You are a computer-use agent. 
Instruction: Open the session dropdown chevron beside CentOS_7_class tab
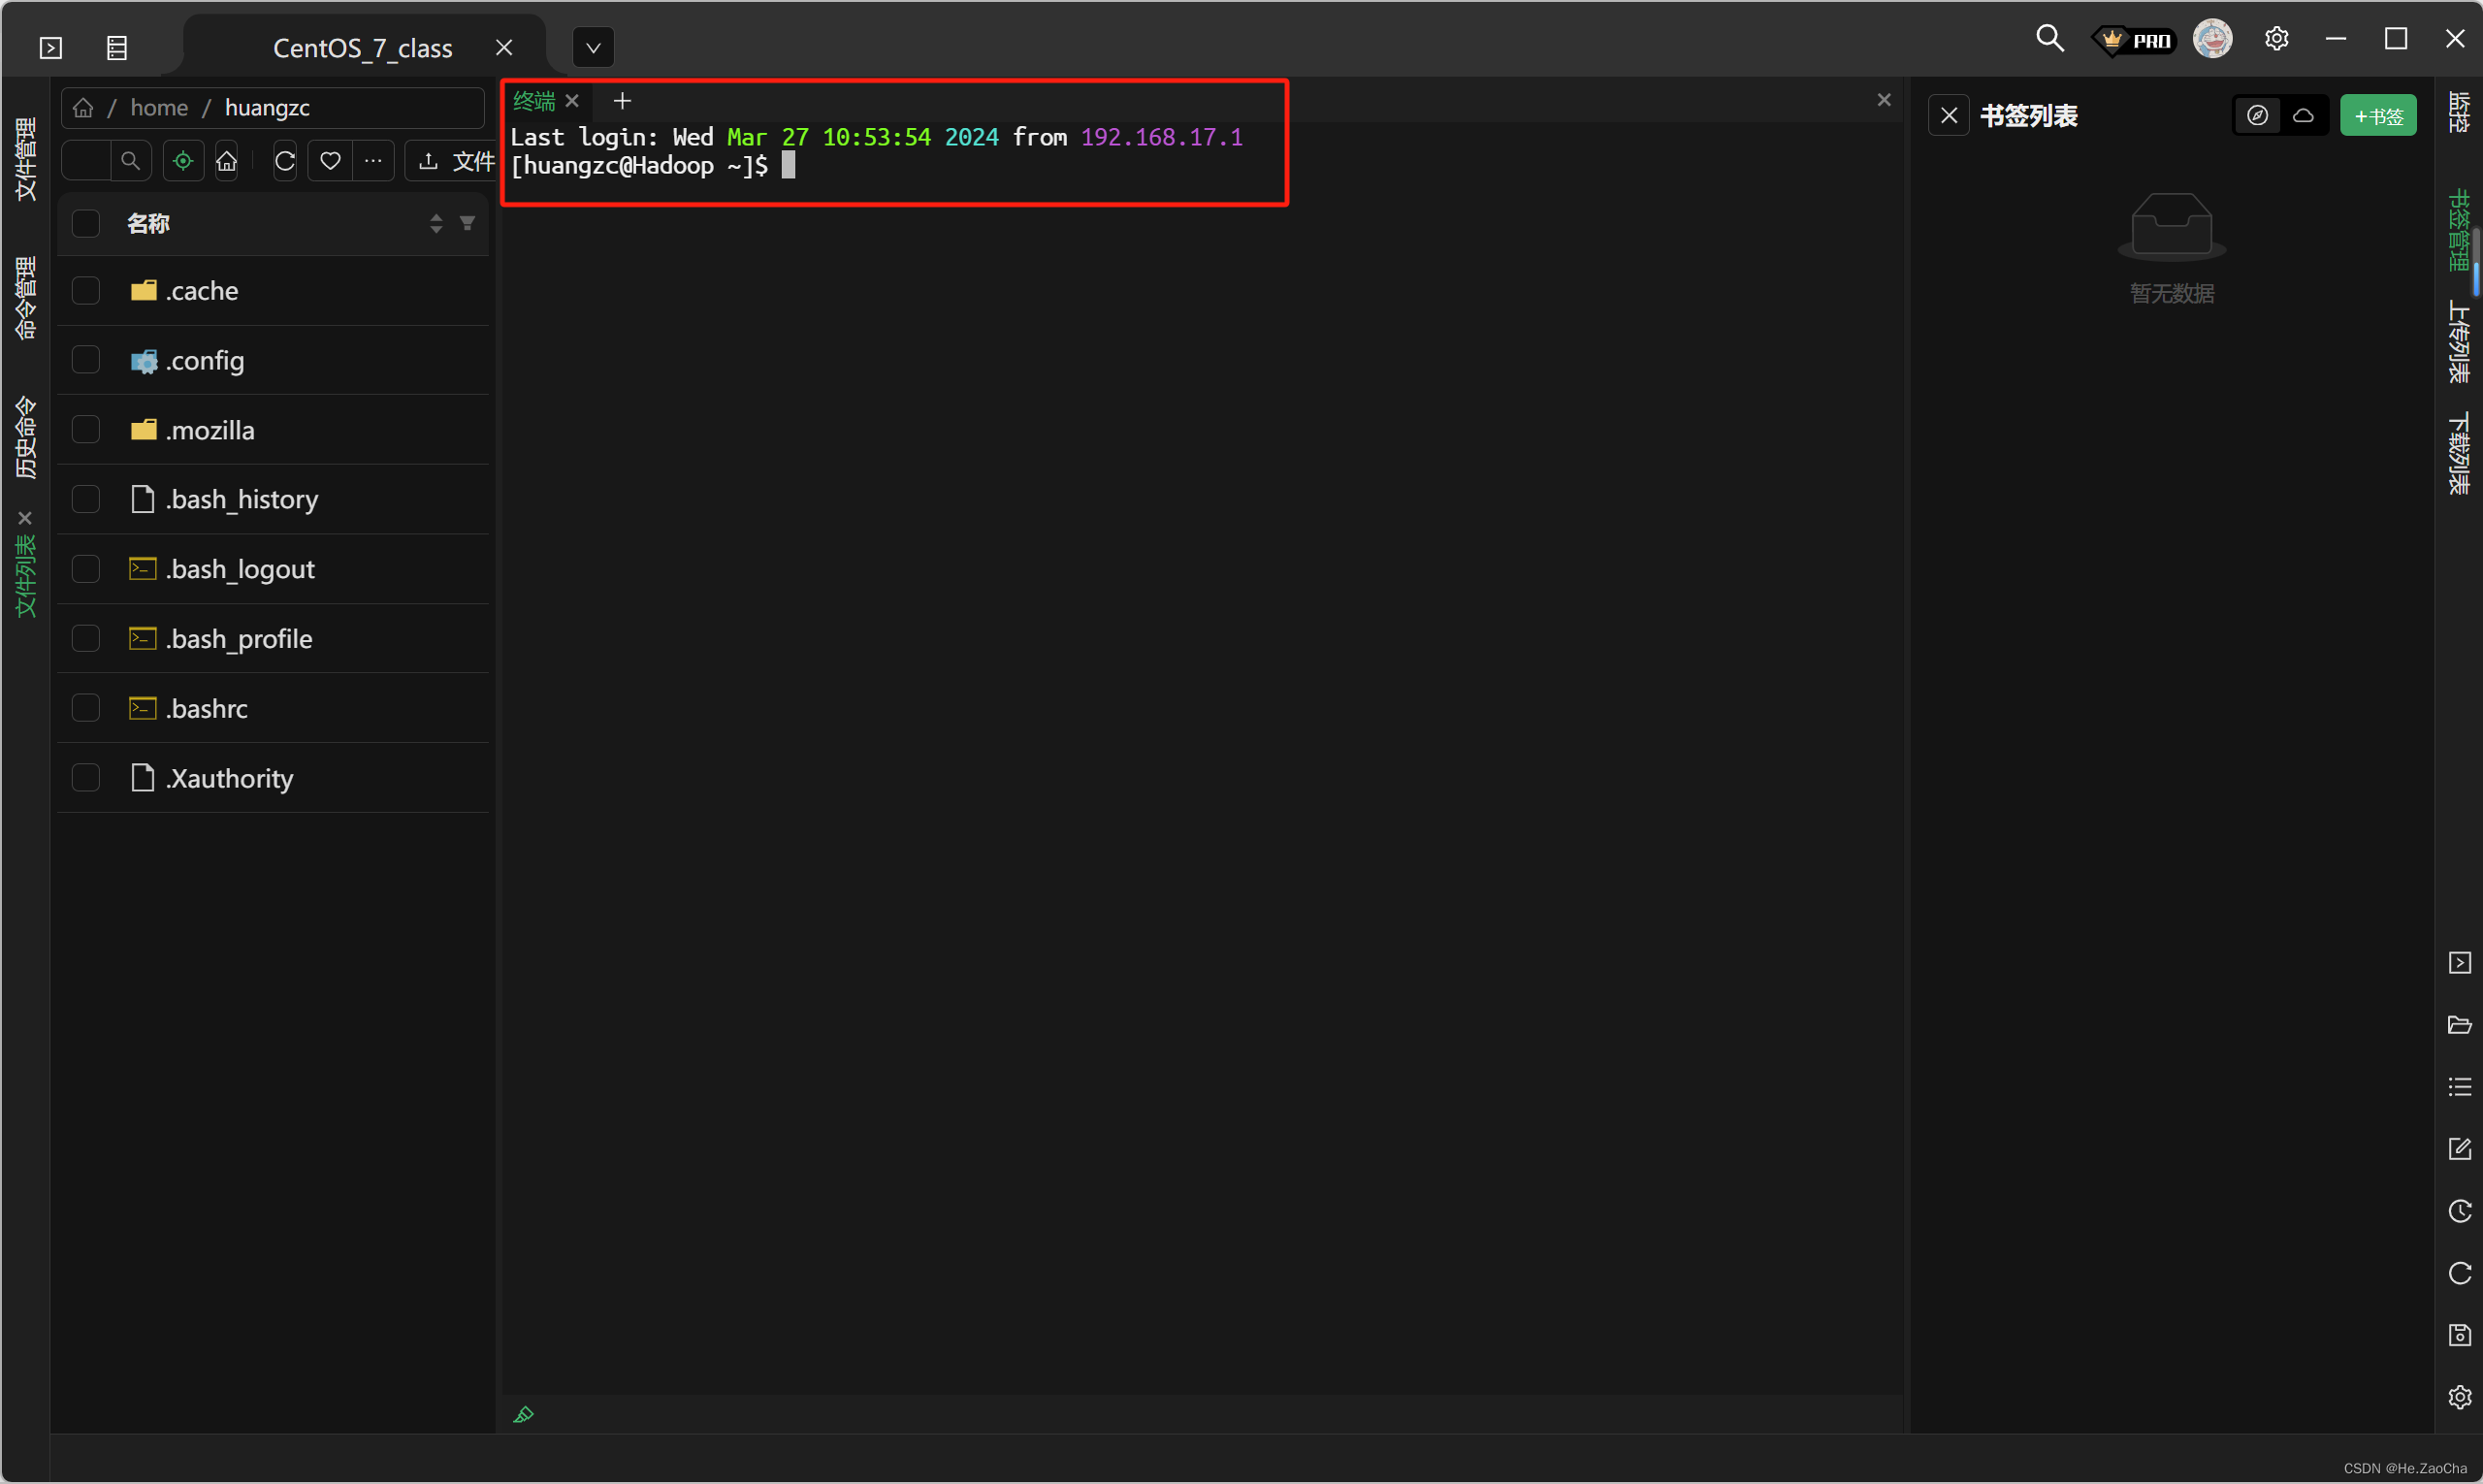tap(593, 47)
